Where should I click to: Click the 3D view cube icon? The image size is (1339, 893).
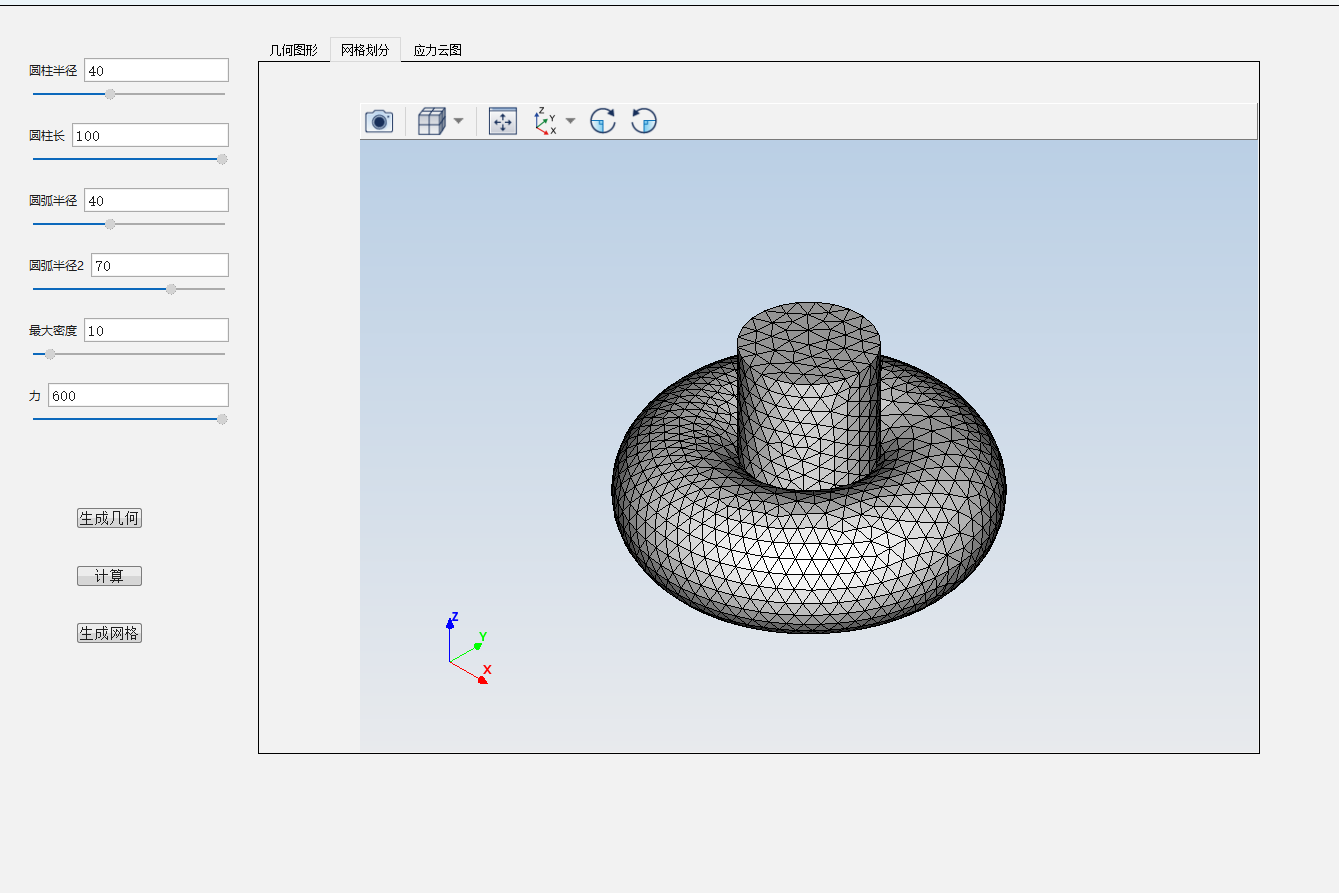tap(430, 121)
